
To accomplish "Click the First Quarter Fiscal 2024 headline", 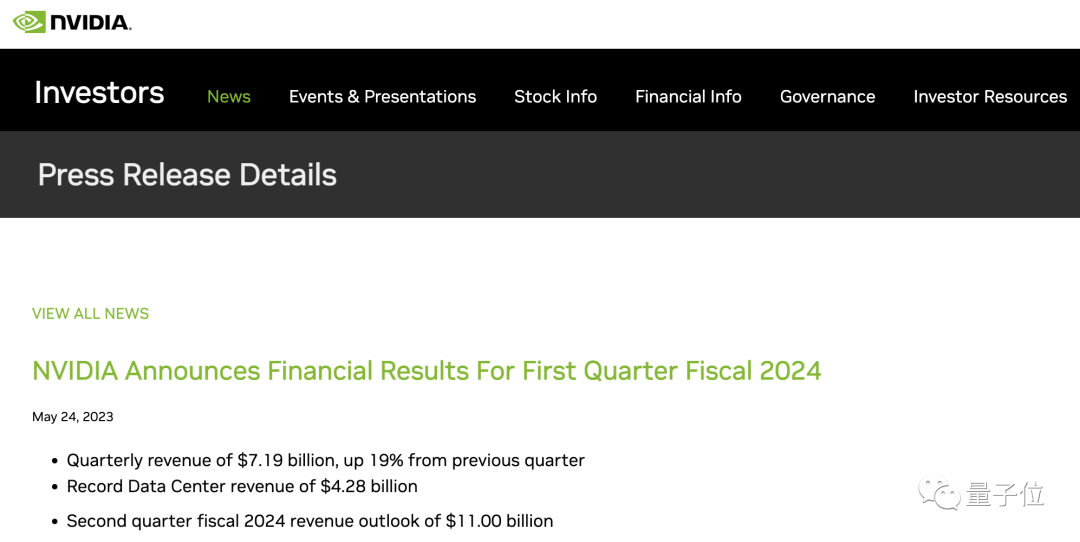I will point(426,371).
